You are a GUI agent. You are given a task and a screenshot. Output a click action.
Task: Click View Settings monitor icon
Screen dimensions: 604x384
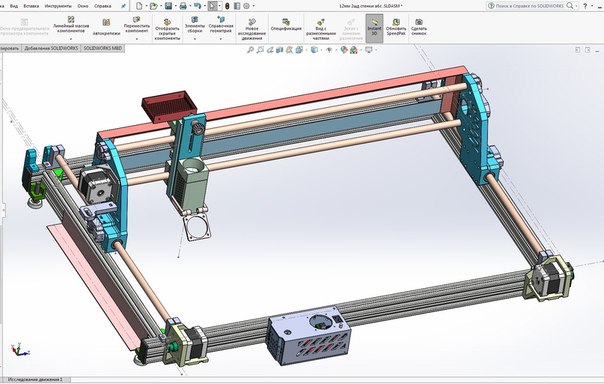369,50
